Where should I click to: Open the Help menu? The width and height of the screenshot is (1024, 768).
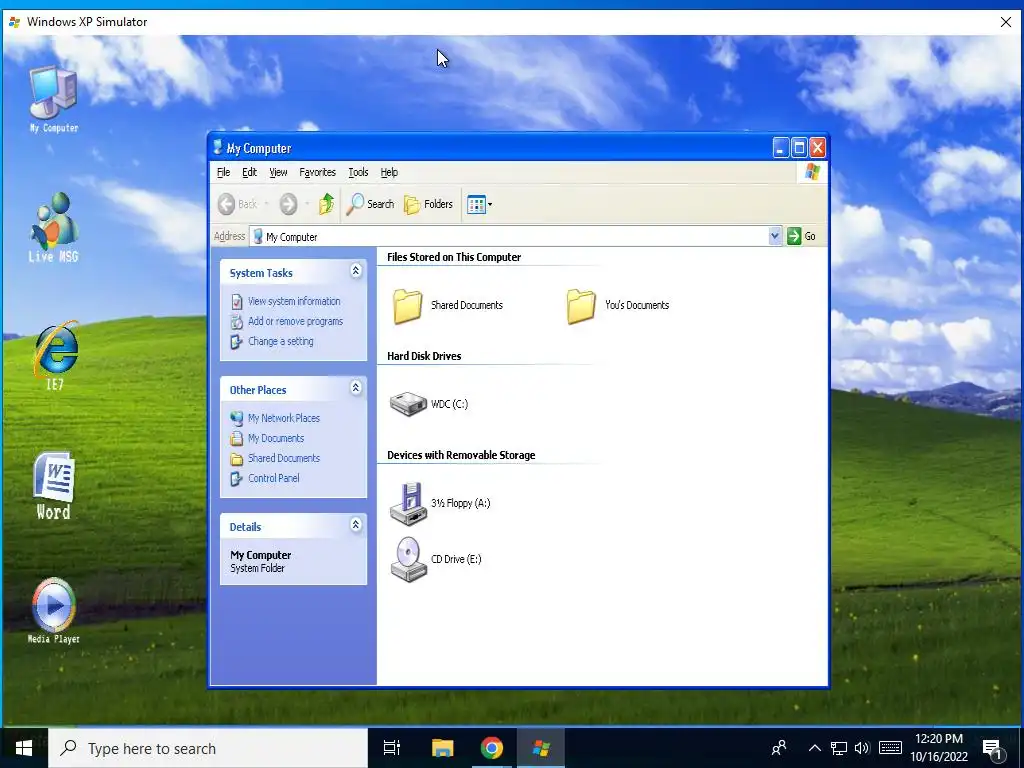[389, 172]
